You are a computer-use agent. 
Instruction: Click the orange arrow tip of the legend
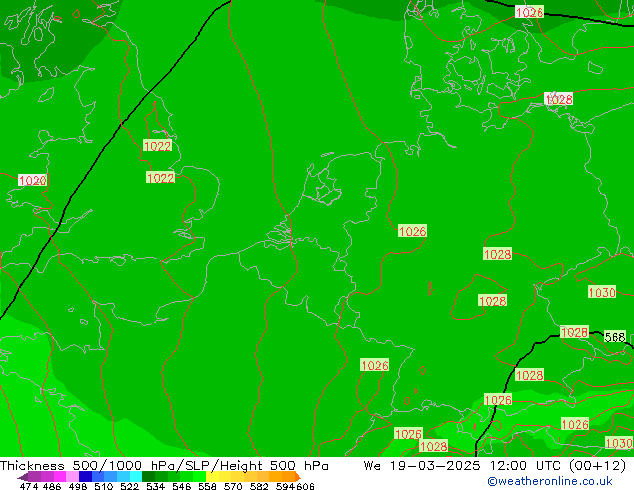(298, 477)
